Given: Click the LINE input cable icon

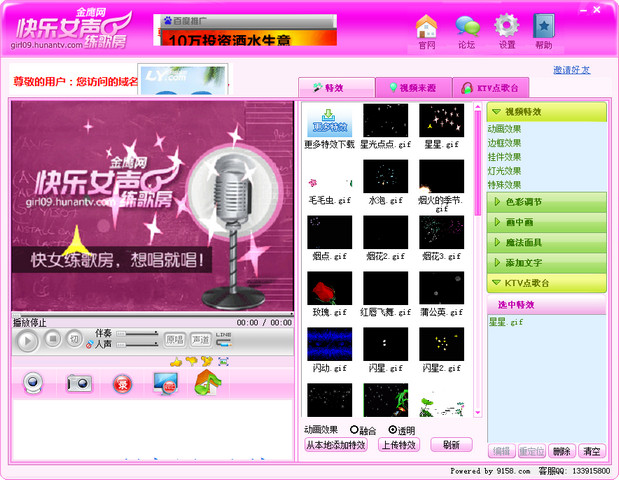Looking at the screenshot, I should coord(224,339).
